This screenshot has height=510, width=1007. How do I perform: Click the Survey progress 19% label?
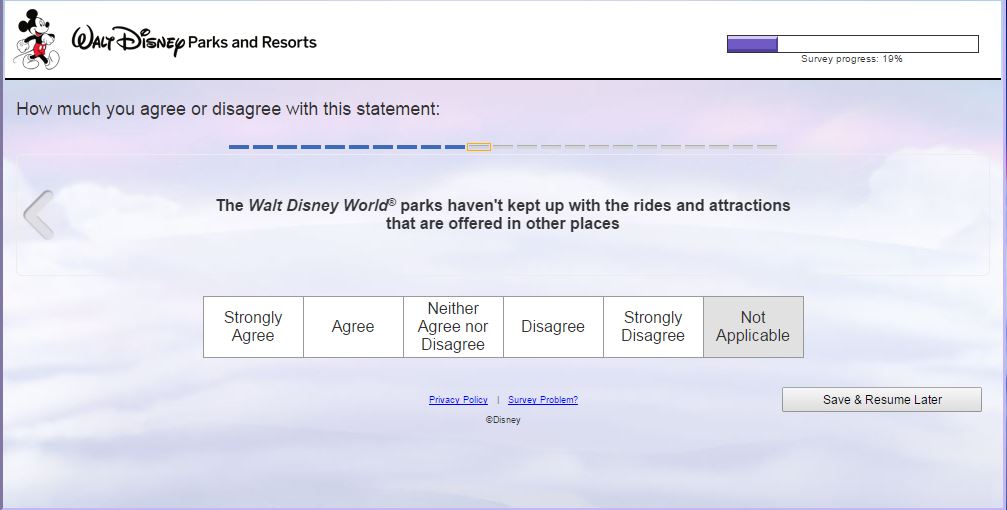coord(852,59)
